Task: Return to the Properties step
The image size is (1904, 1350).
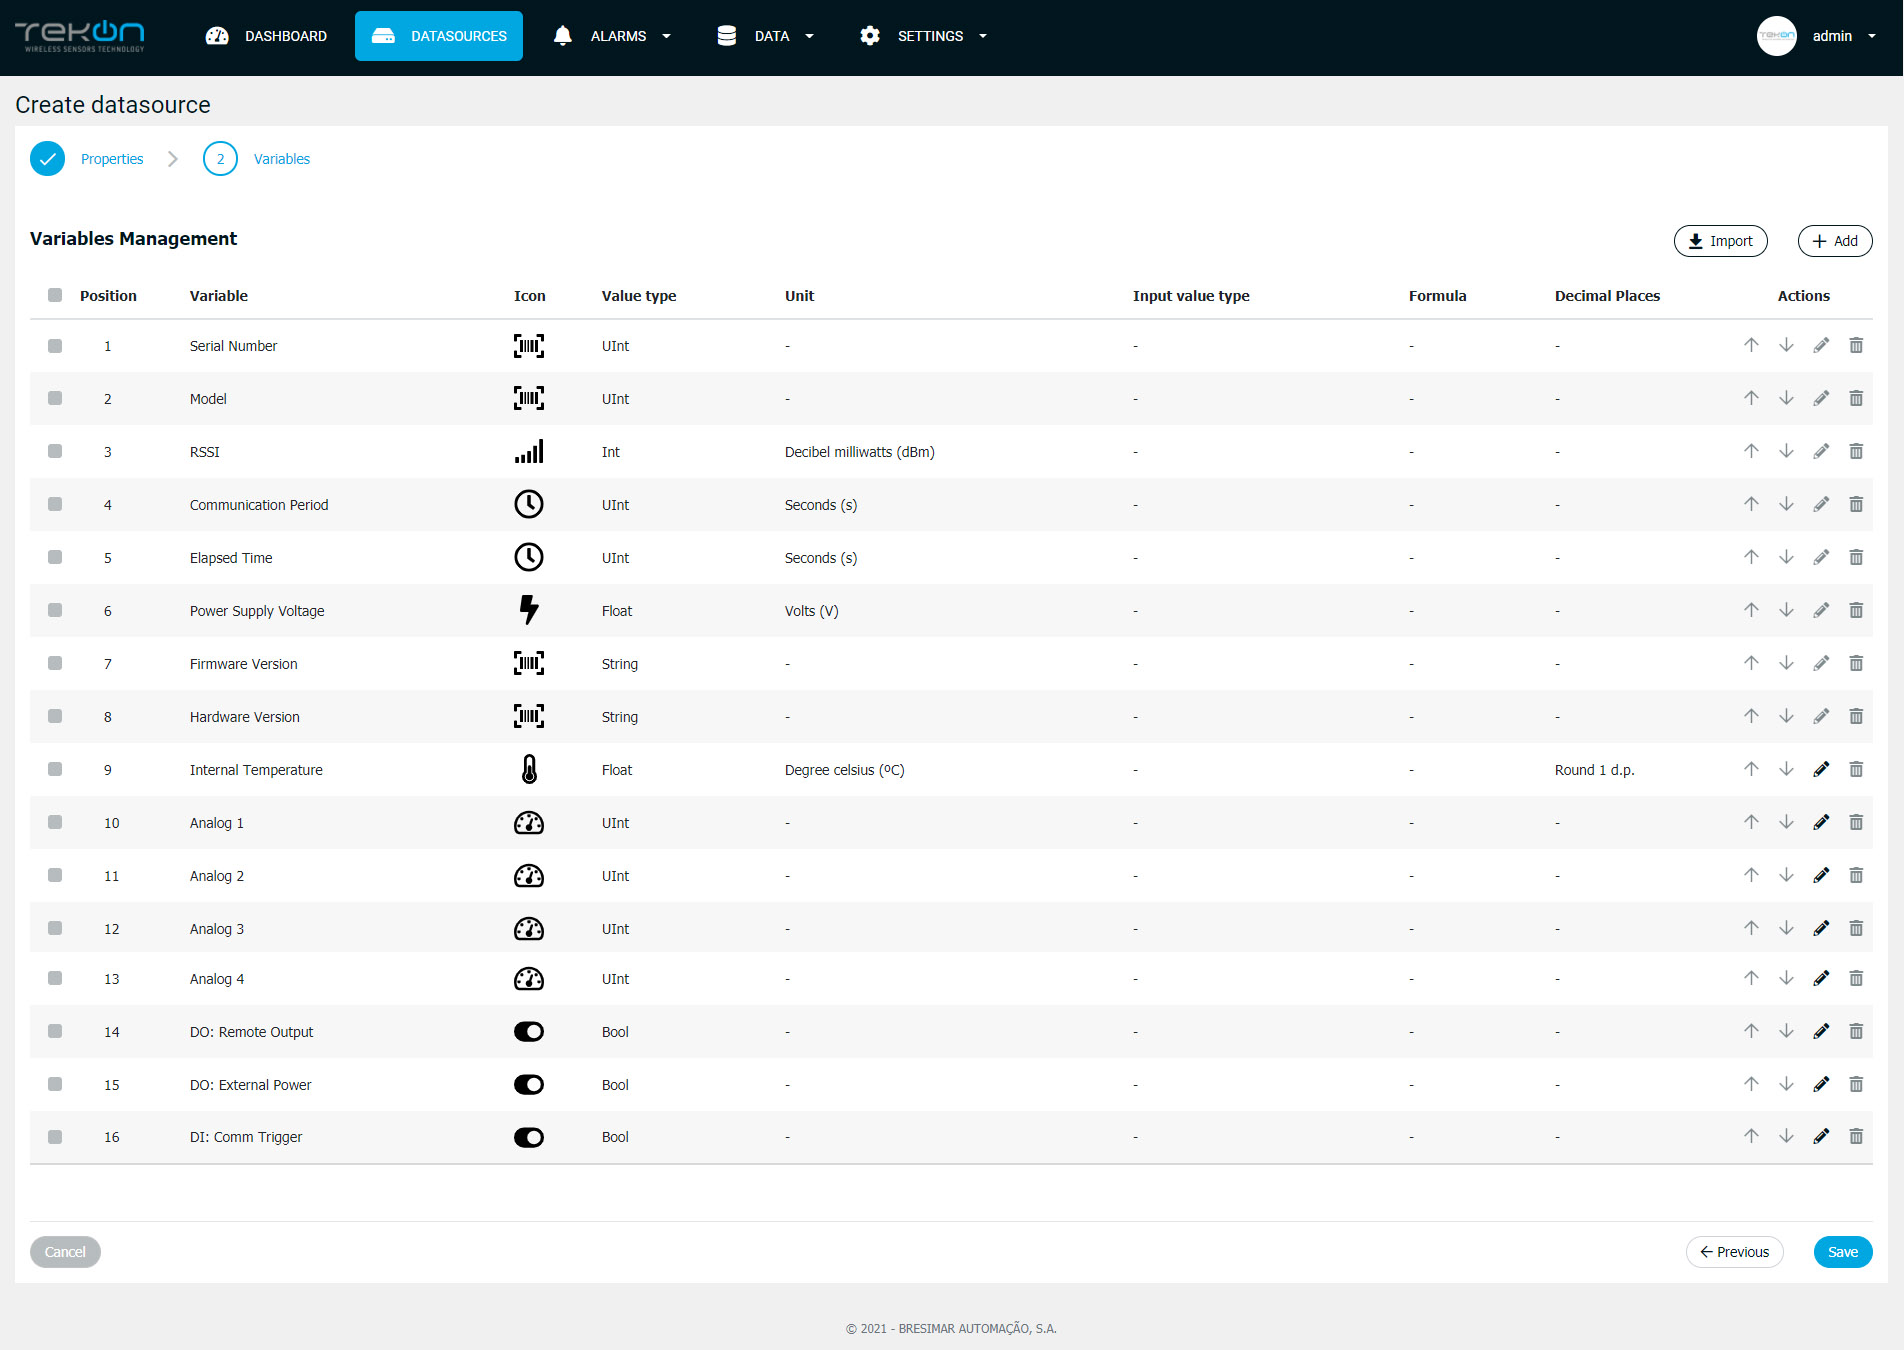Action: (88, 159)
